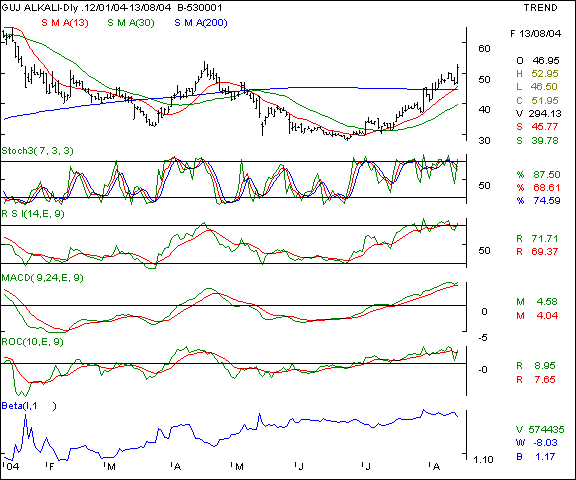Image resolution: width=576 pixels, height=480 pixels.
Task: Click the date label 'F 13/08/04'
Action: point(536,34)
